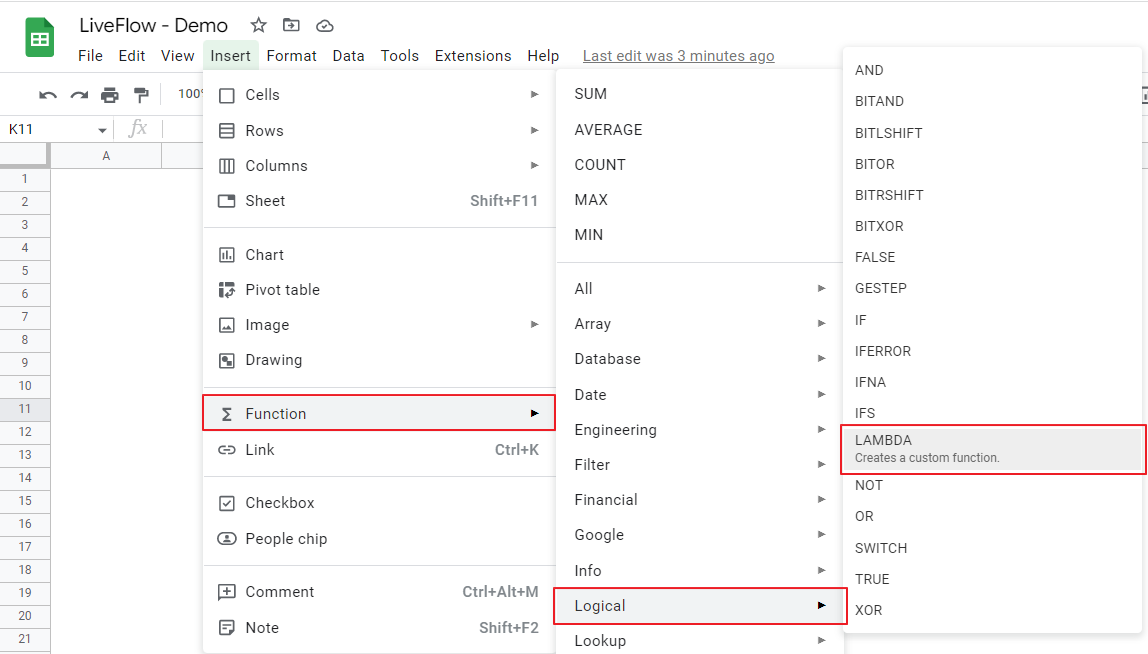Click the Rows icon in Insert menu
This screenshot has height=654, width=1148.
tap(227, 131)
